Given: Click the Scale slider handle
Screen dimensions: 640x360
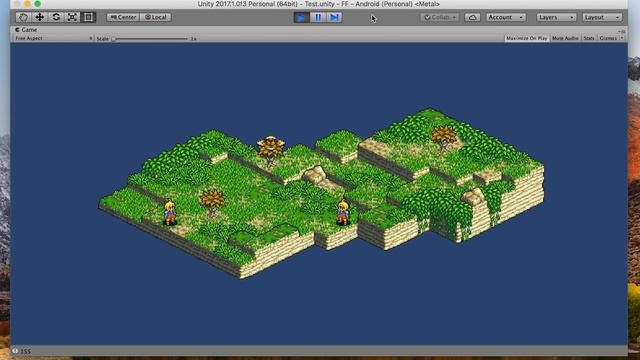Looking at the screenshot, I should [x=113, y=39].
